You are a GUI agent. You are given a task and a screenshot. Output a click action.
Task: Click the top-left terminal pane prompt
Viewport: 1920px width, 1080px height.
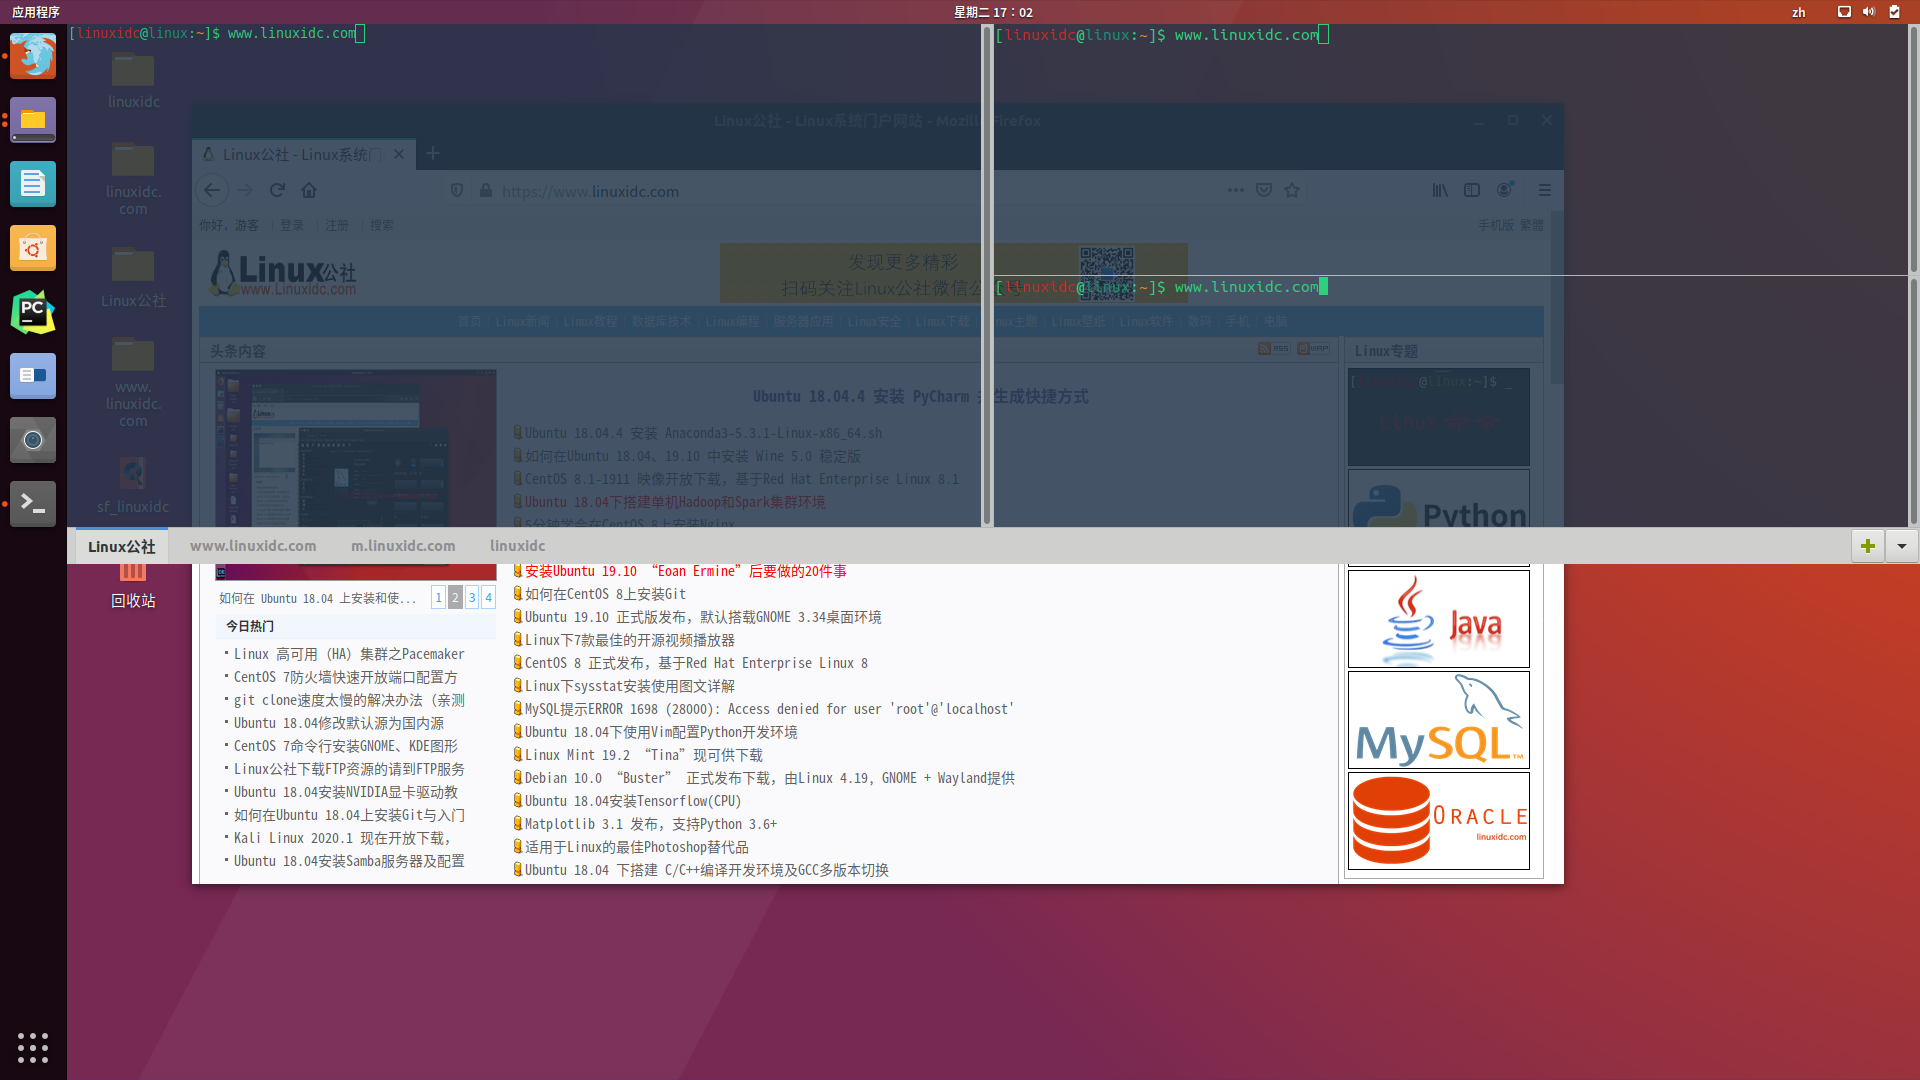(217, 33)
